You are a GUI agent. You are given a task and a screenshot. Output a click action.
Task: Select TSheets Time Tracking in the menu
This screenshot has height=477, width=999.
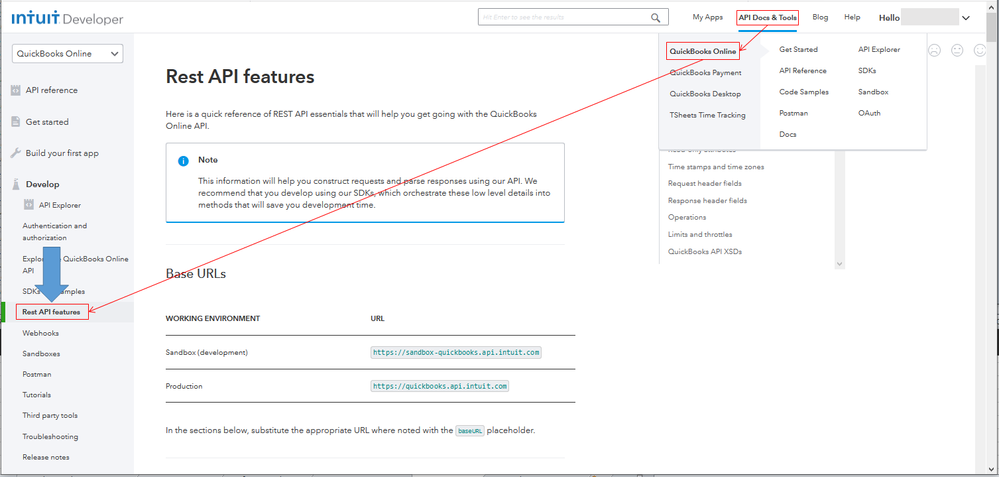point(707,115)
